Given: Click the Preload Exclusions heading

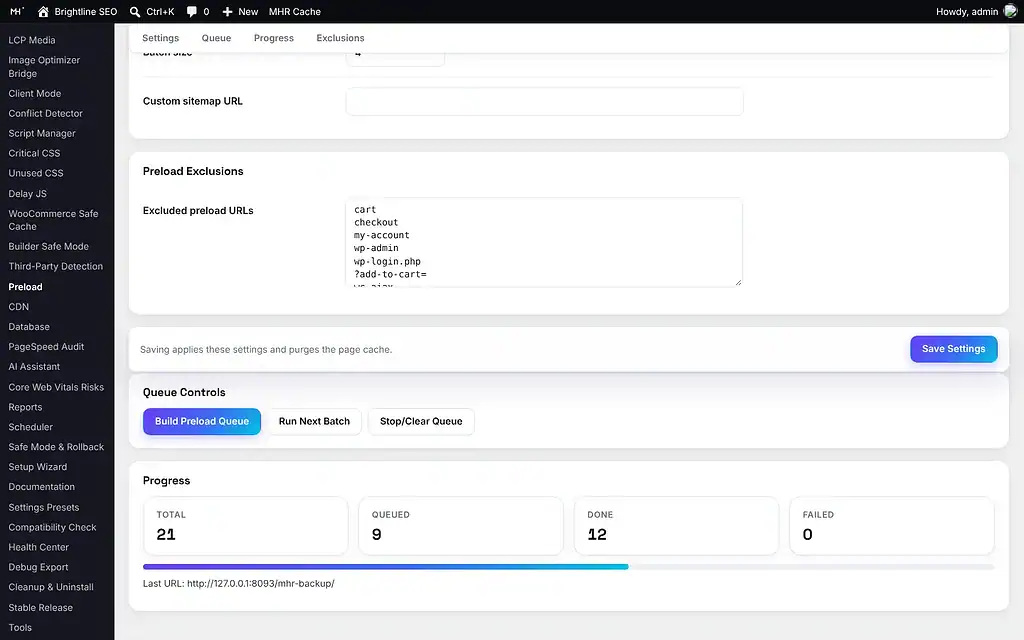Looking at the screenshot, I should click(x=193, y=171).
